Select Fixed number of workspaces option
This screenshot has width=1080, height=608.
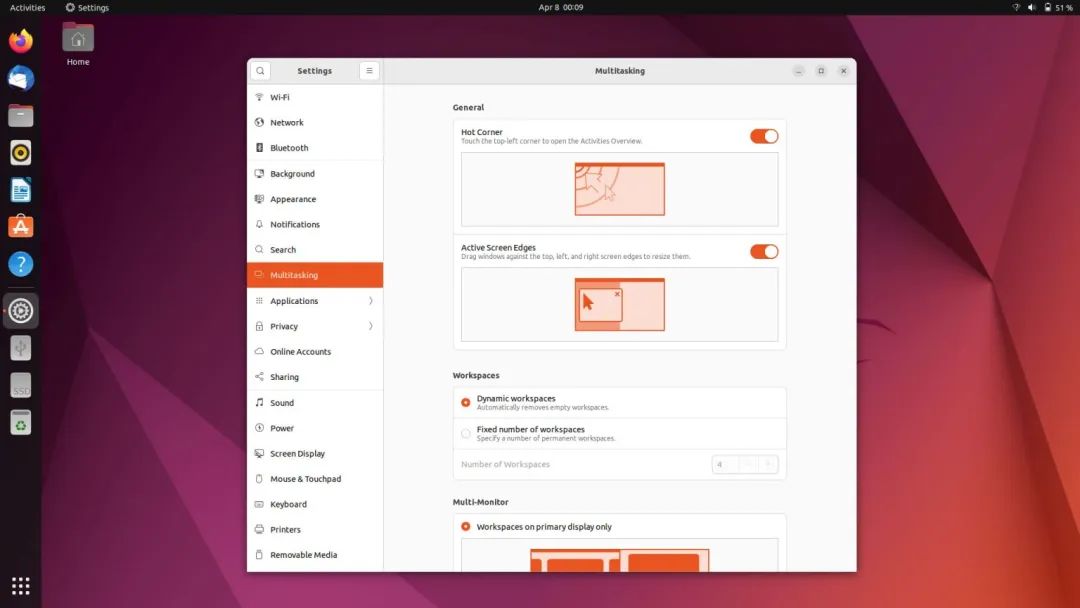coord(466,433)
